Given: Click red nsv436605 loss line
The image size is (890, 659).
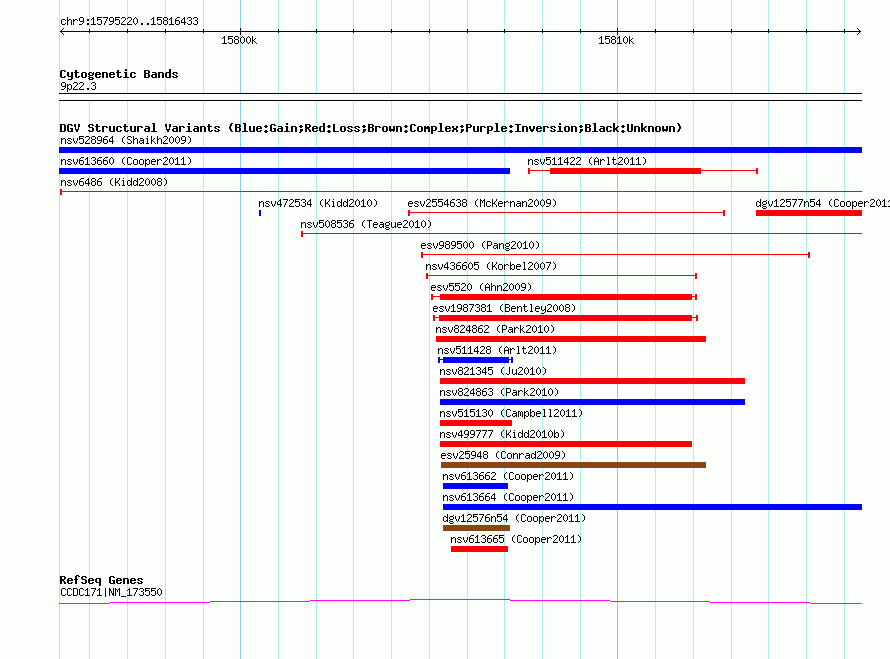Looking at the screenshot, I should coord(561,276).
